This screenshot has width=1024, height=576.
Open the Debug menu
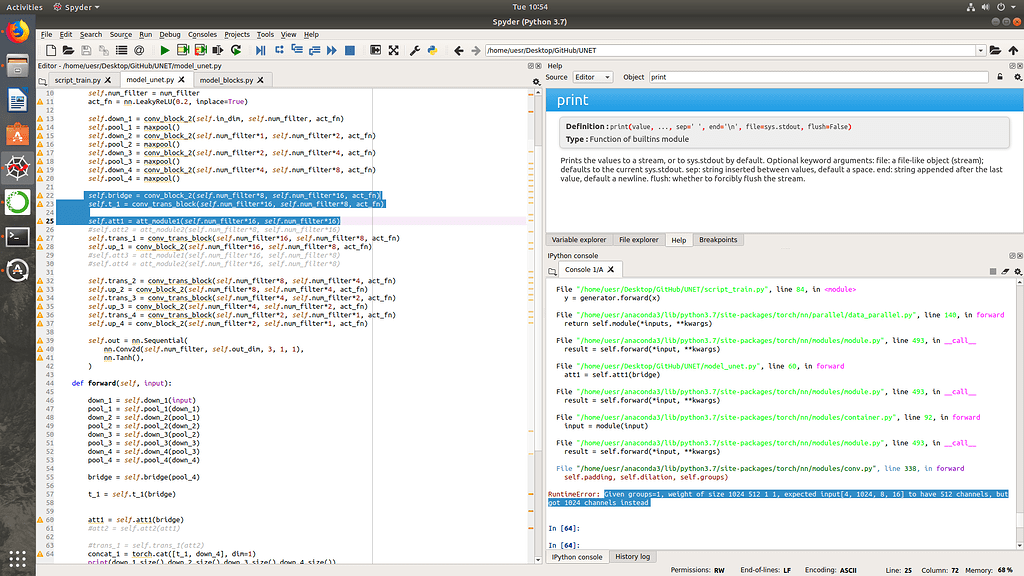tap(169, 33)
